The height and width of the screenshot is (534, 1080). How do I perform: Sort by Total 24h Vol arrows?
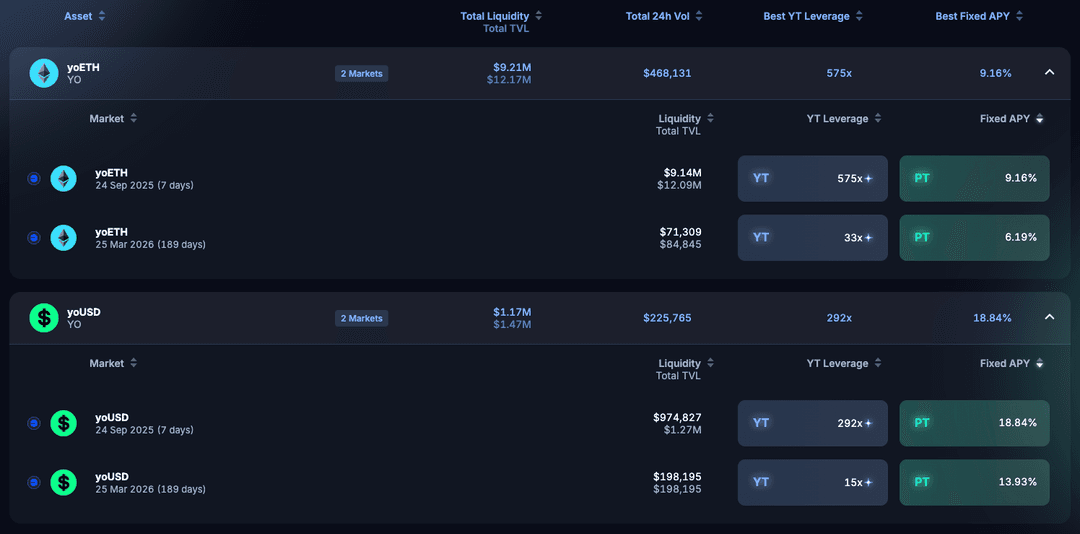[699, 16]
